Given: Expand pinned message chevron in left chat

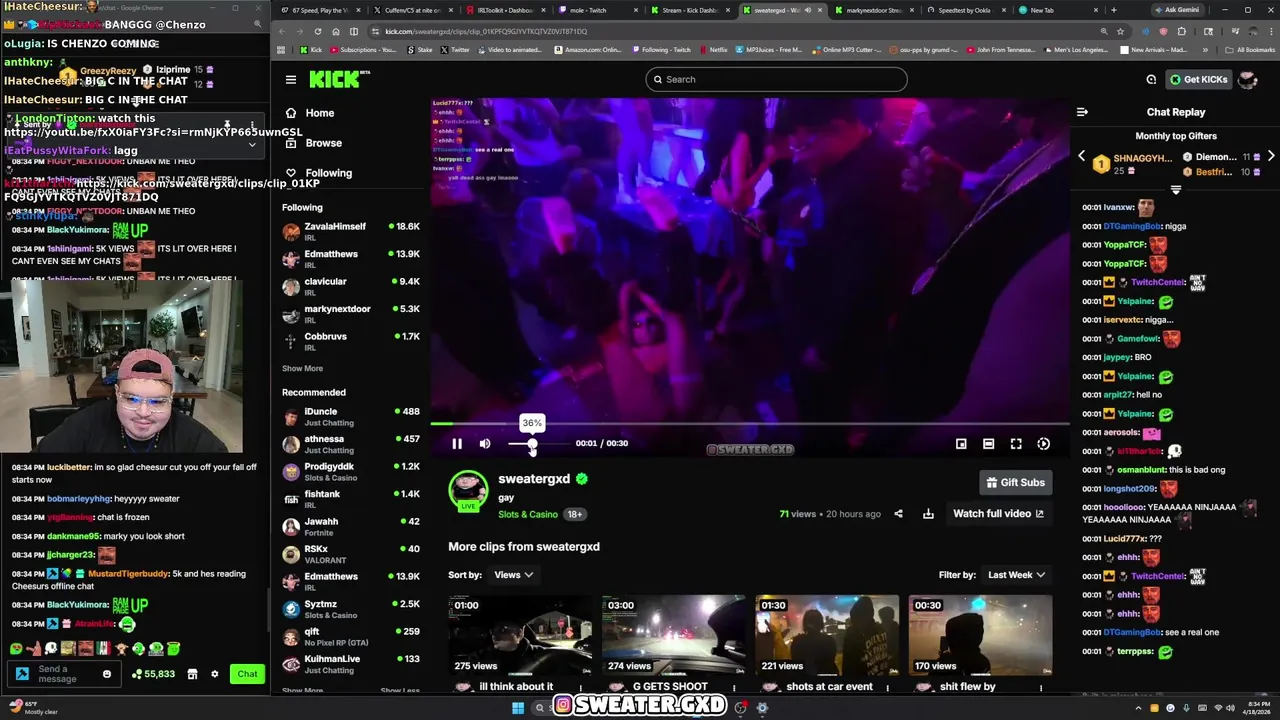Looking at the screenshot, I should [x=252, y=145].
